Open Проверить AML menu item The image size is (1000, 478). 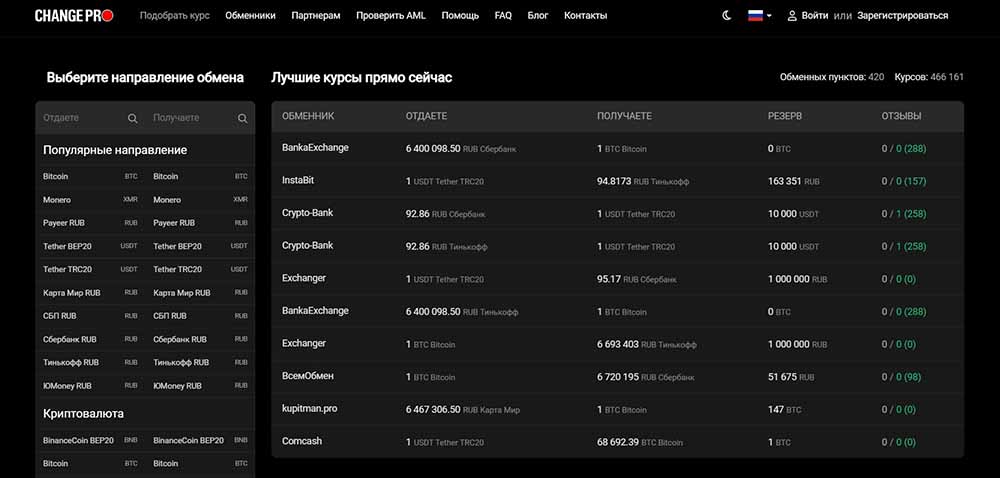391,16
